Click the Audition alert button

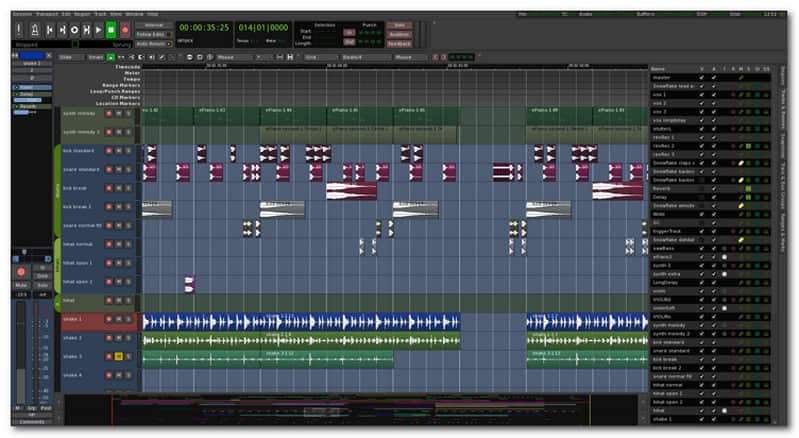point(399,34)
